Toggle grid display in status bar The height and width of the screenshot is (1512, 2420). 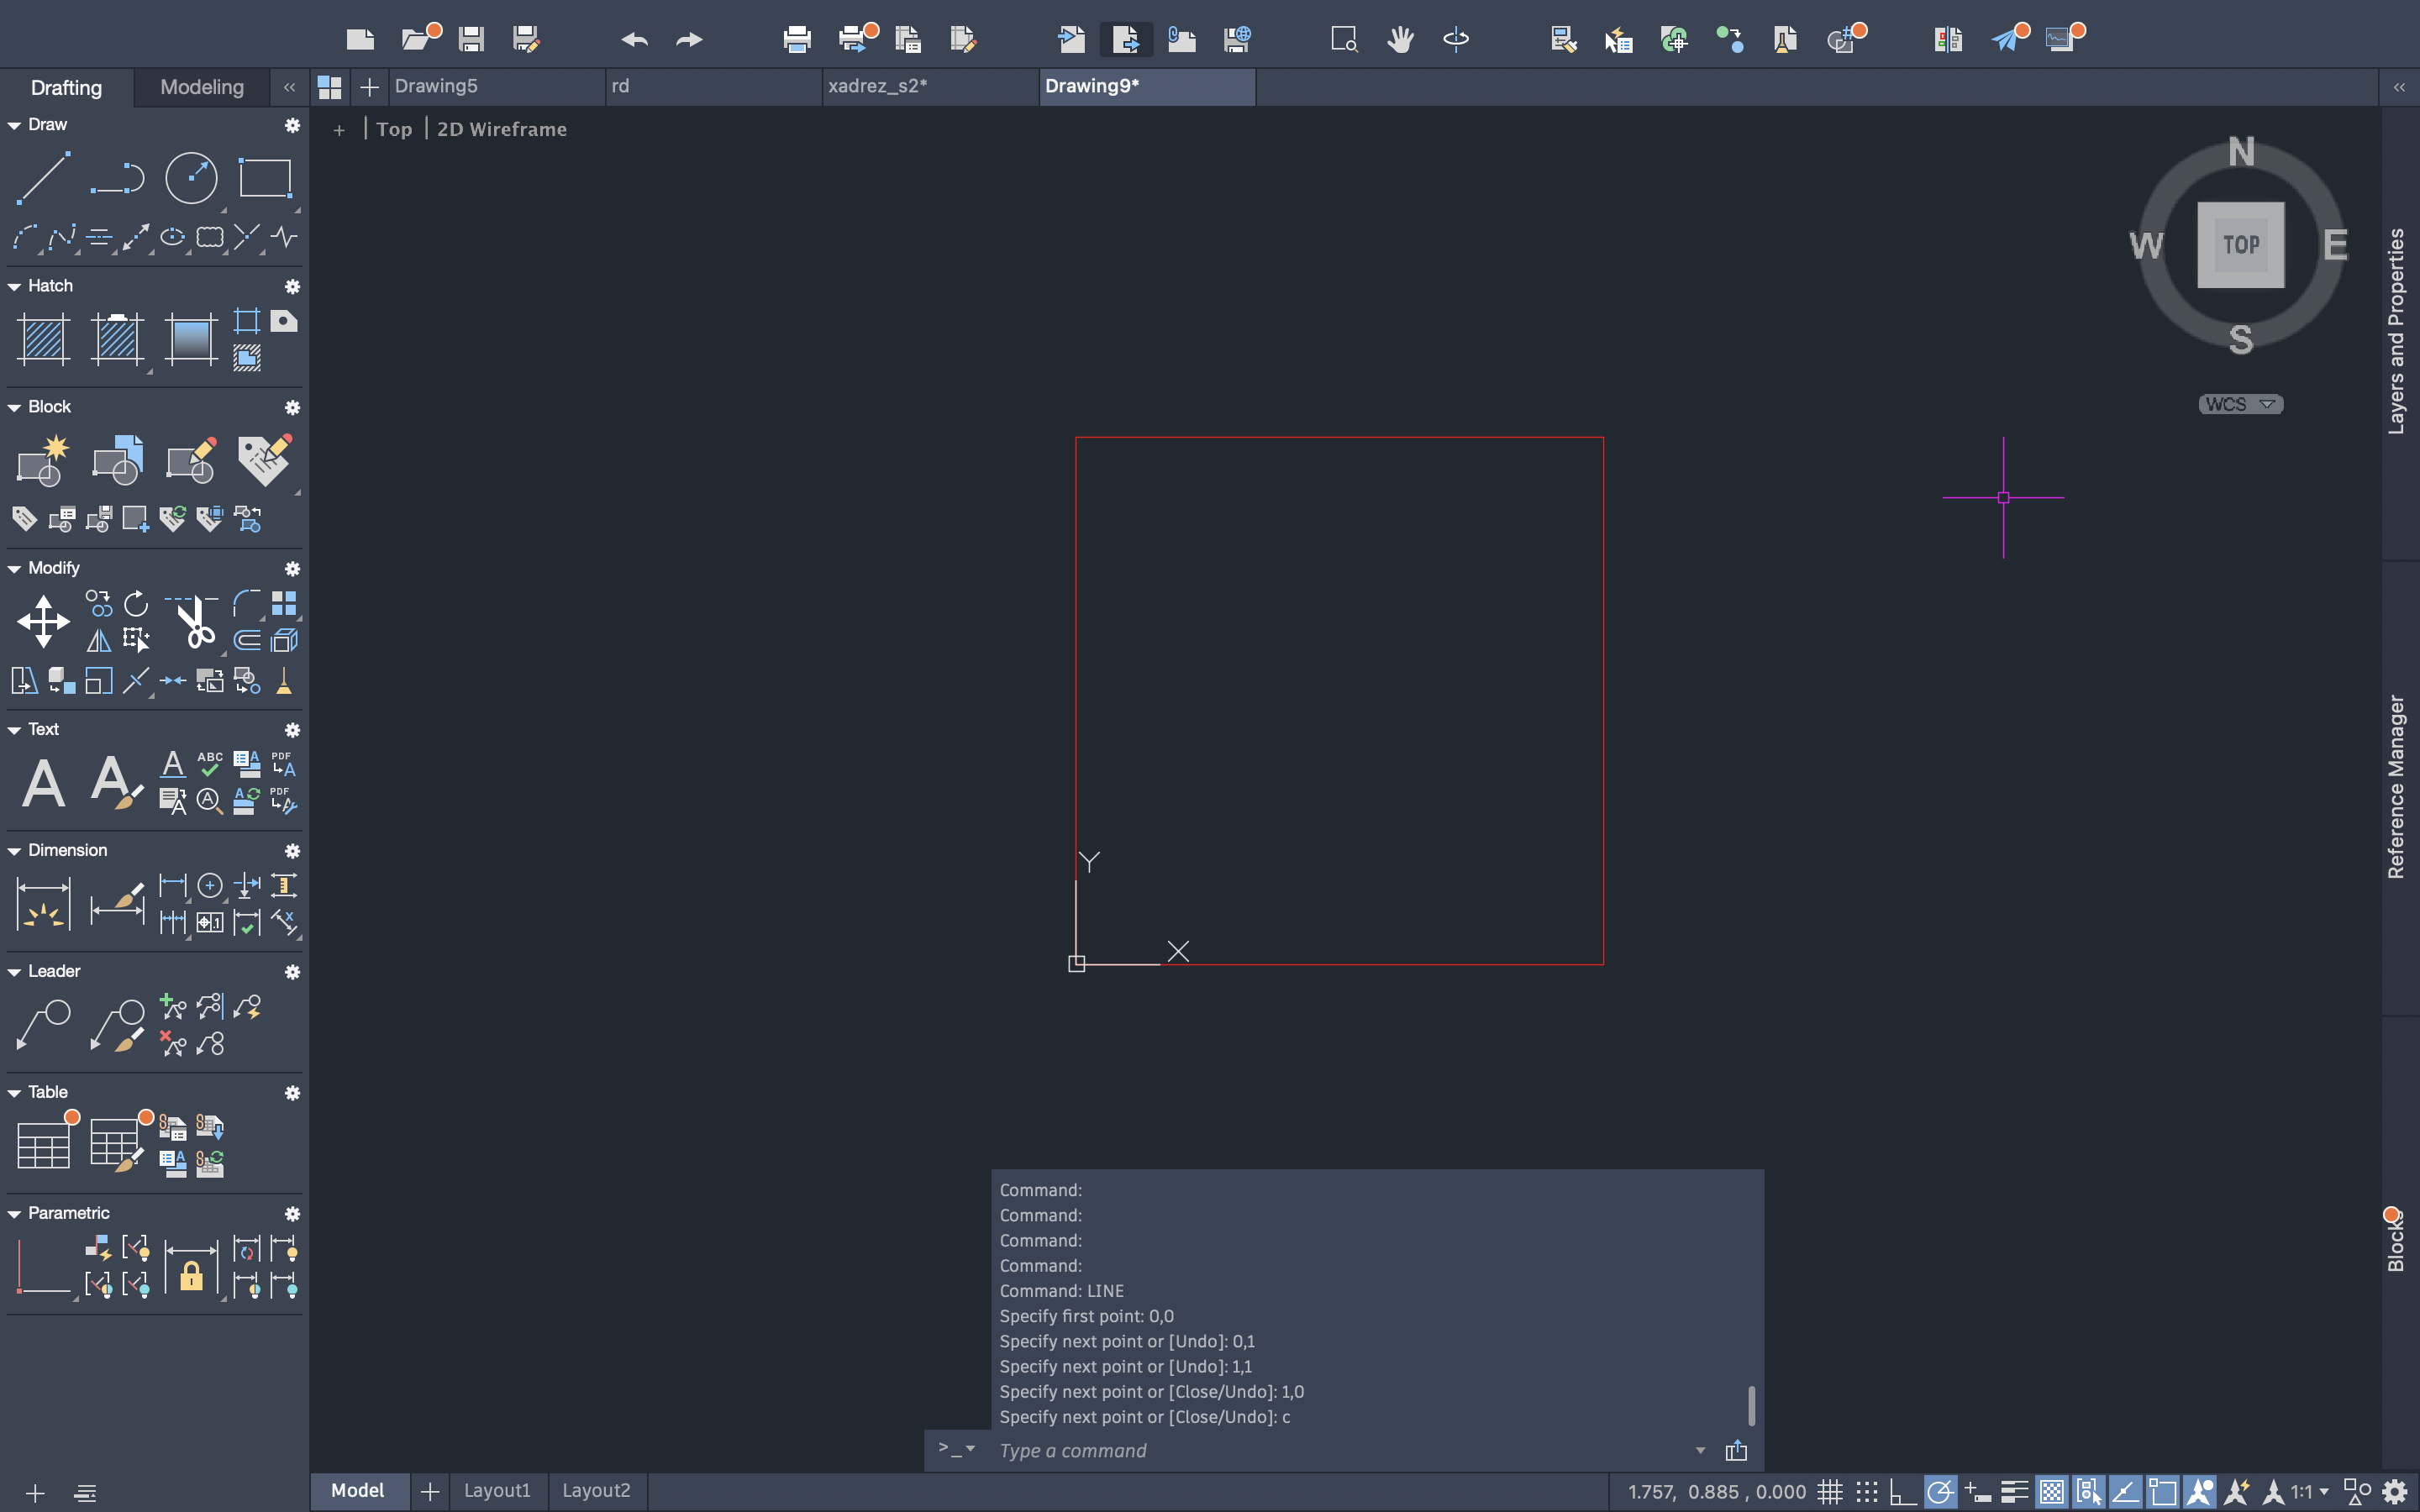coord(1830,1492)
